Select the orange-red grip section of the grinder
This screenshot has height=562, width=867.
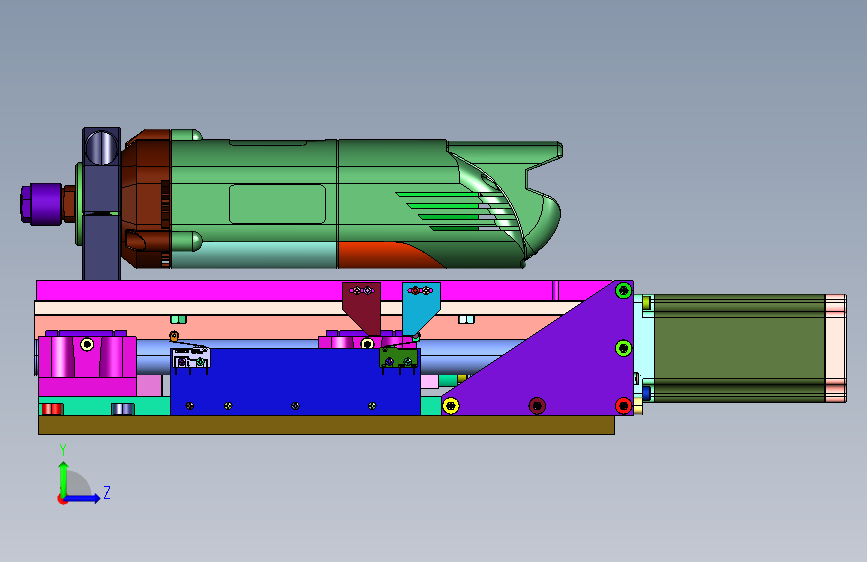(x=387, y=255)
